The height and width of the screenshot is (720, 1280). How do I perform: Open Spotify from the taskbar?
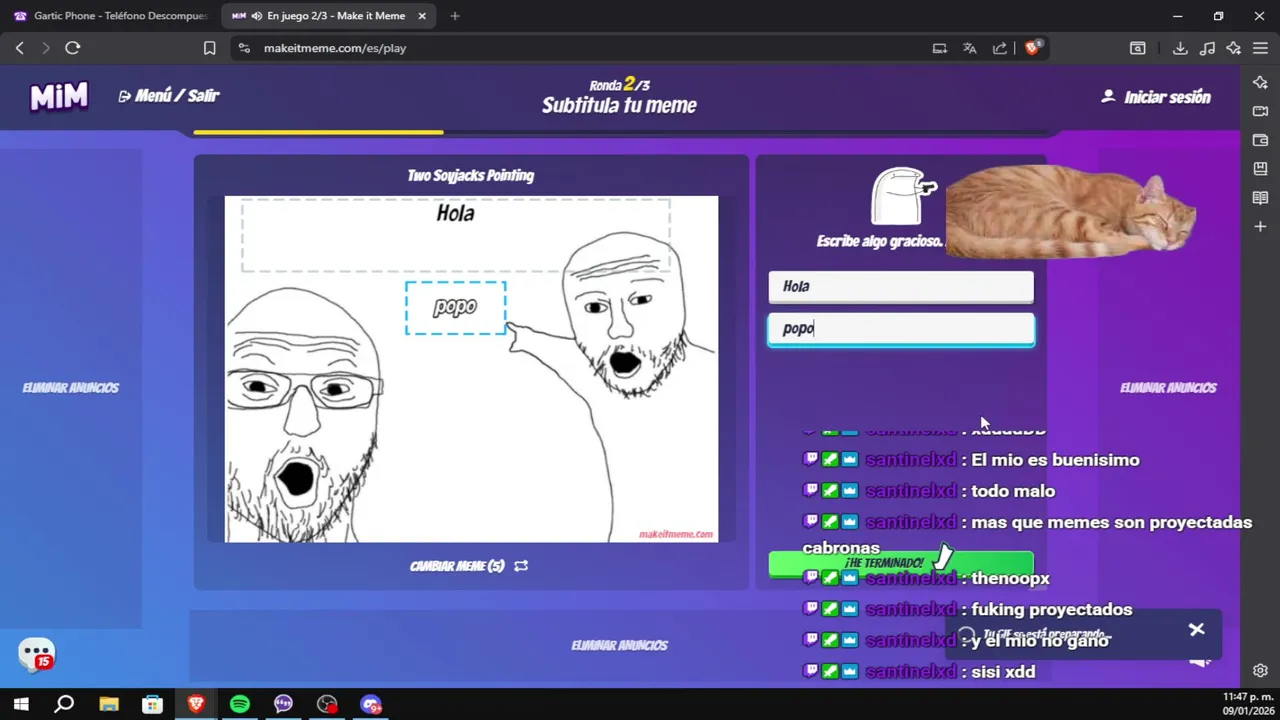240,704
